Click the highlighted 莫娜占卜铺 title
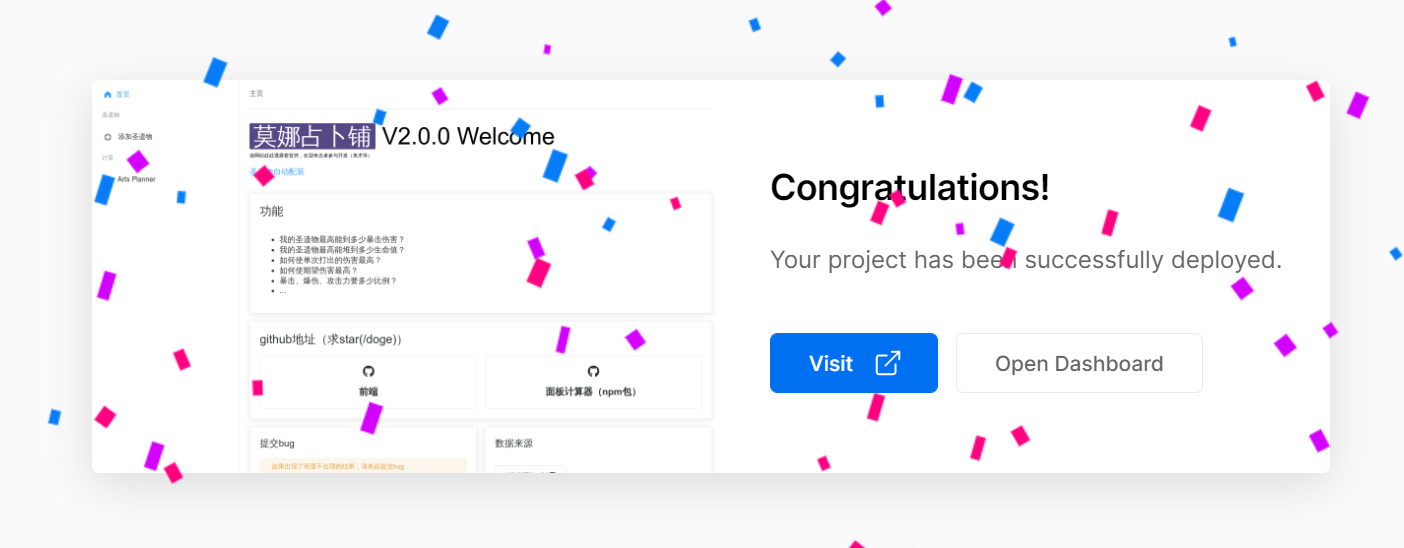 pyautogui.click(x=313, y=136)
